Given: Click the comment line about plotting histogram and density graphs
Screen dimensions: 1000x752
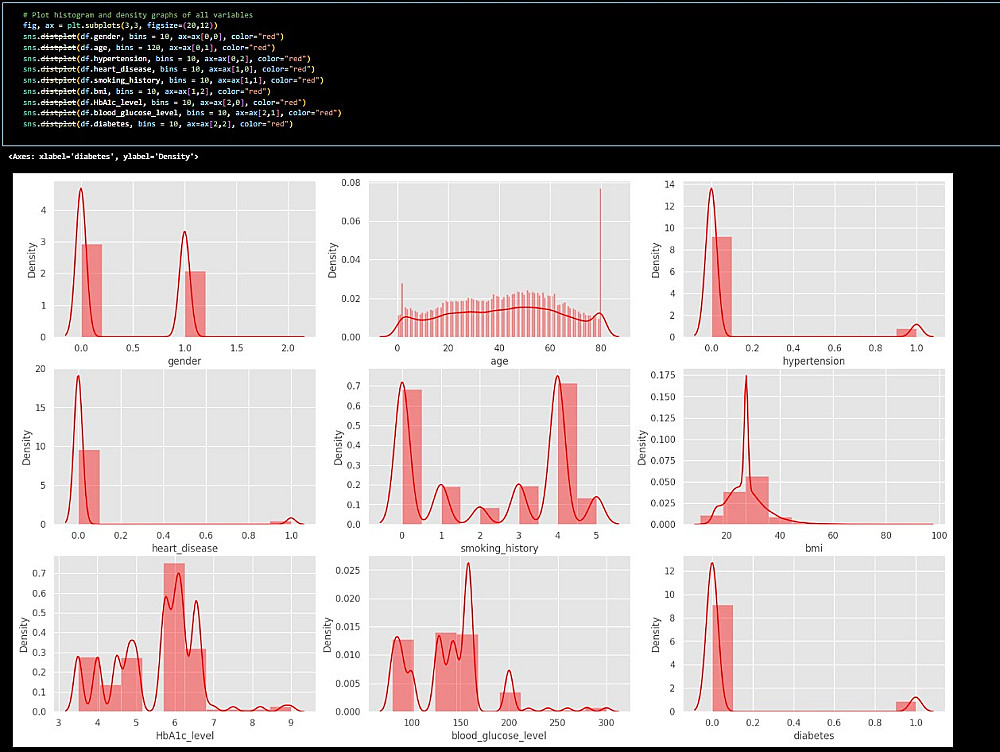Looking at the screenshot, I should [137, 15].
